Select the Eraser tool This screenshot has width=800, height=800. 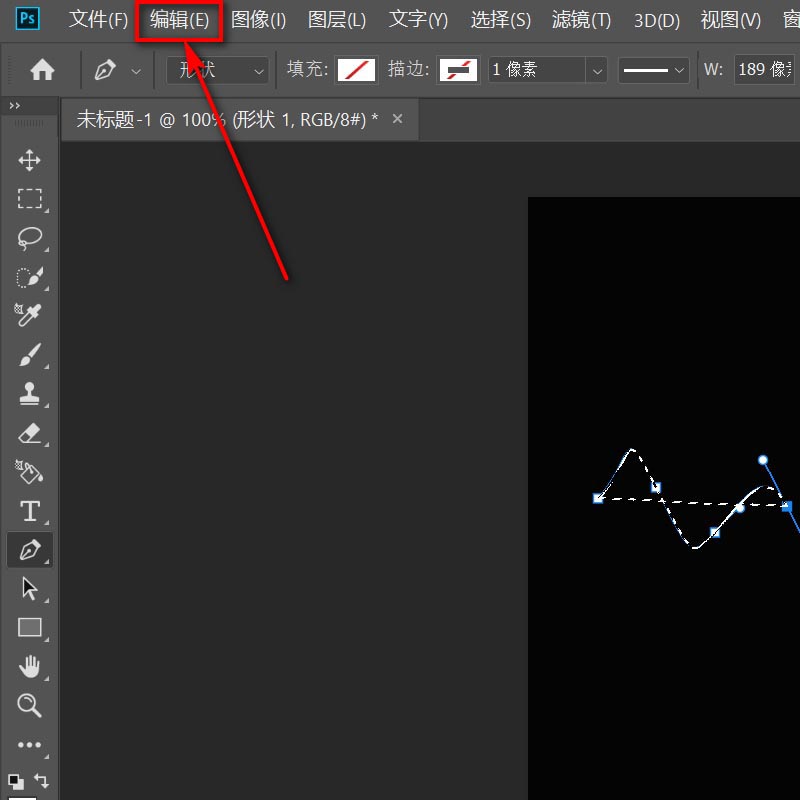pos(29,434)
